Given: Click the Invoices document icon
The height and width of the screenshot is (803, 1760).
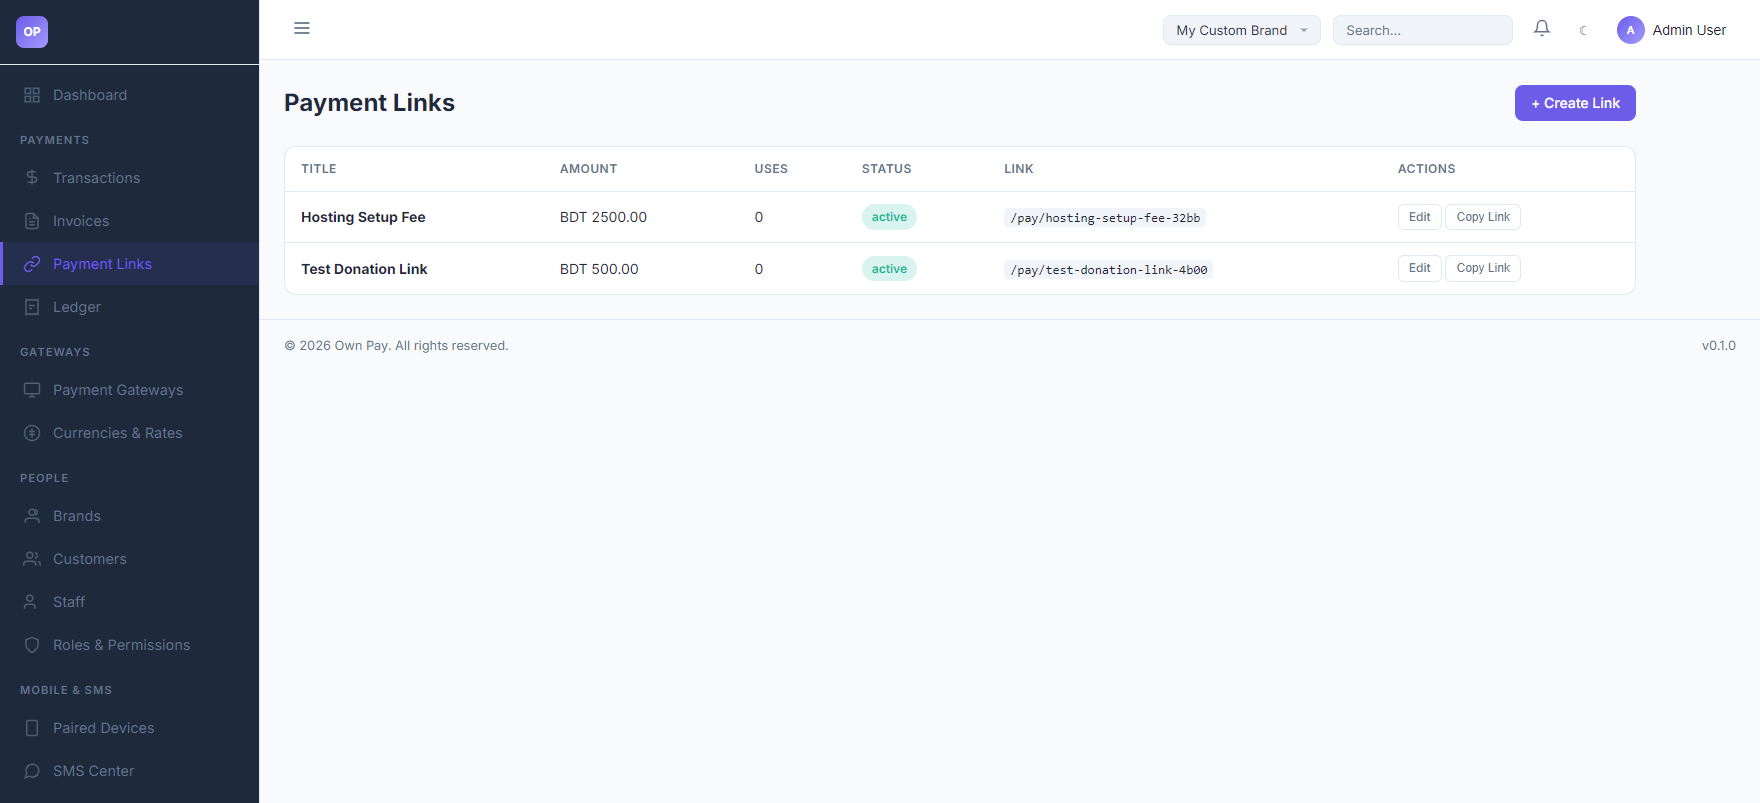Looking at the screenshot, I should (x=32, y=221).
